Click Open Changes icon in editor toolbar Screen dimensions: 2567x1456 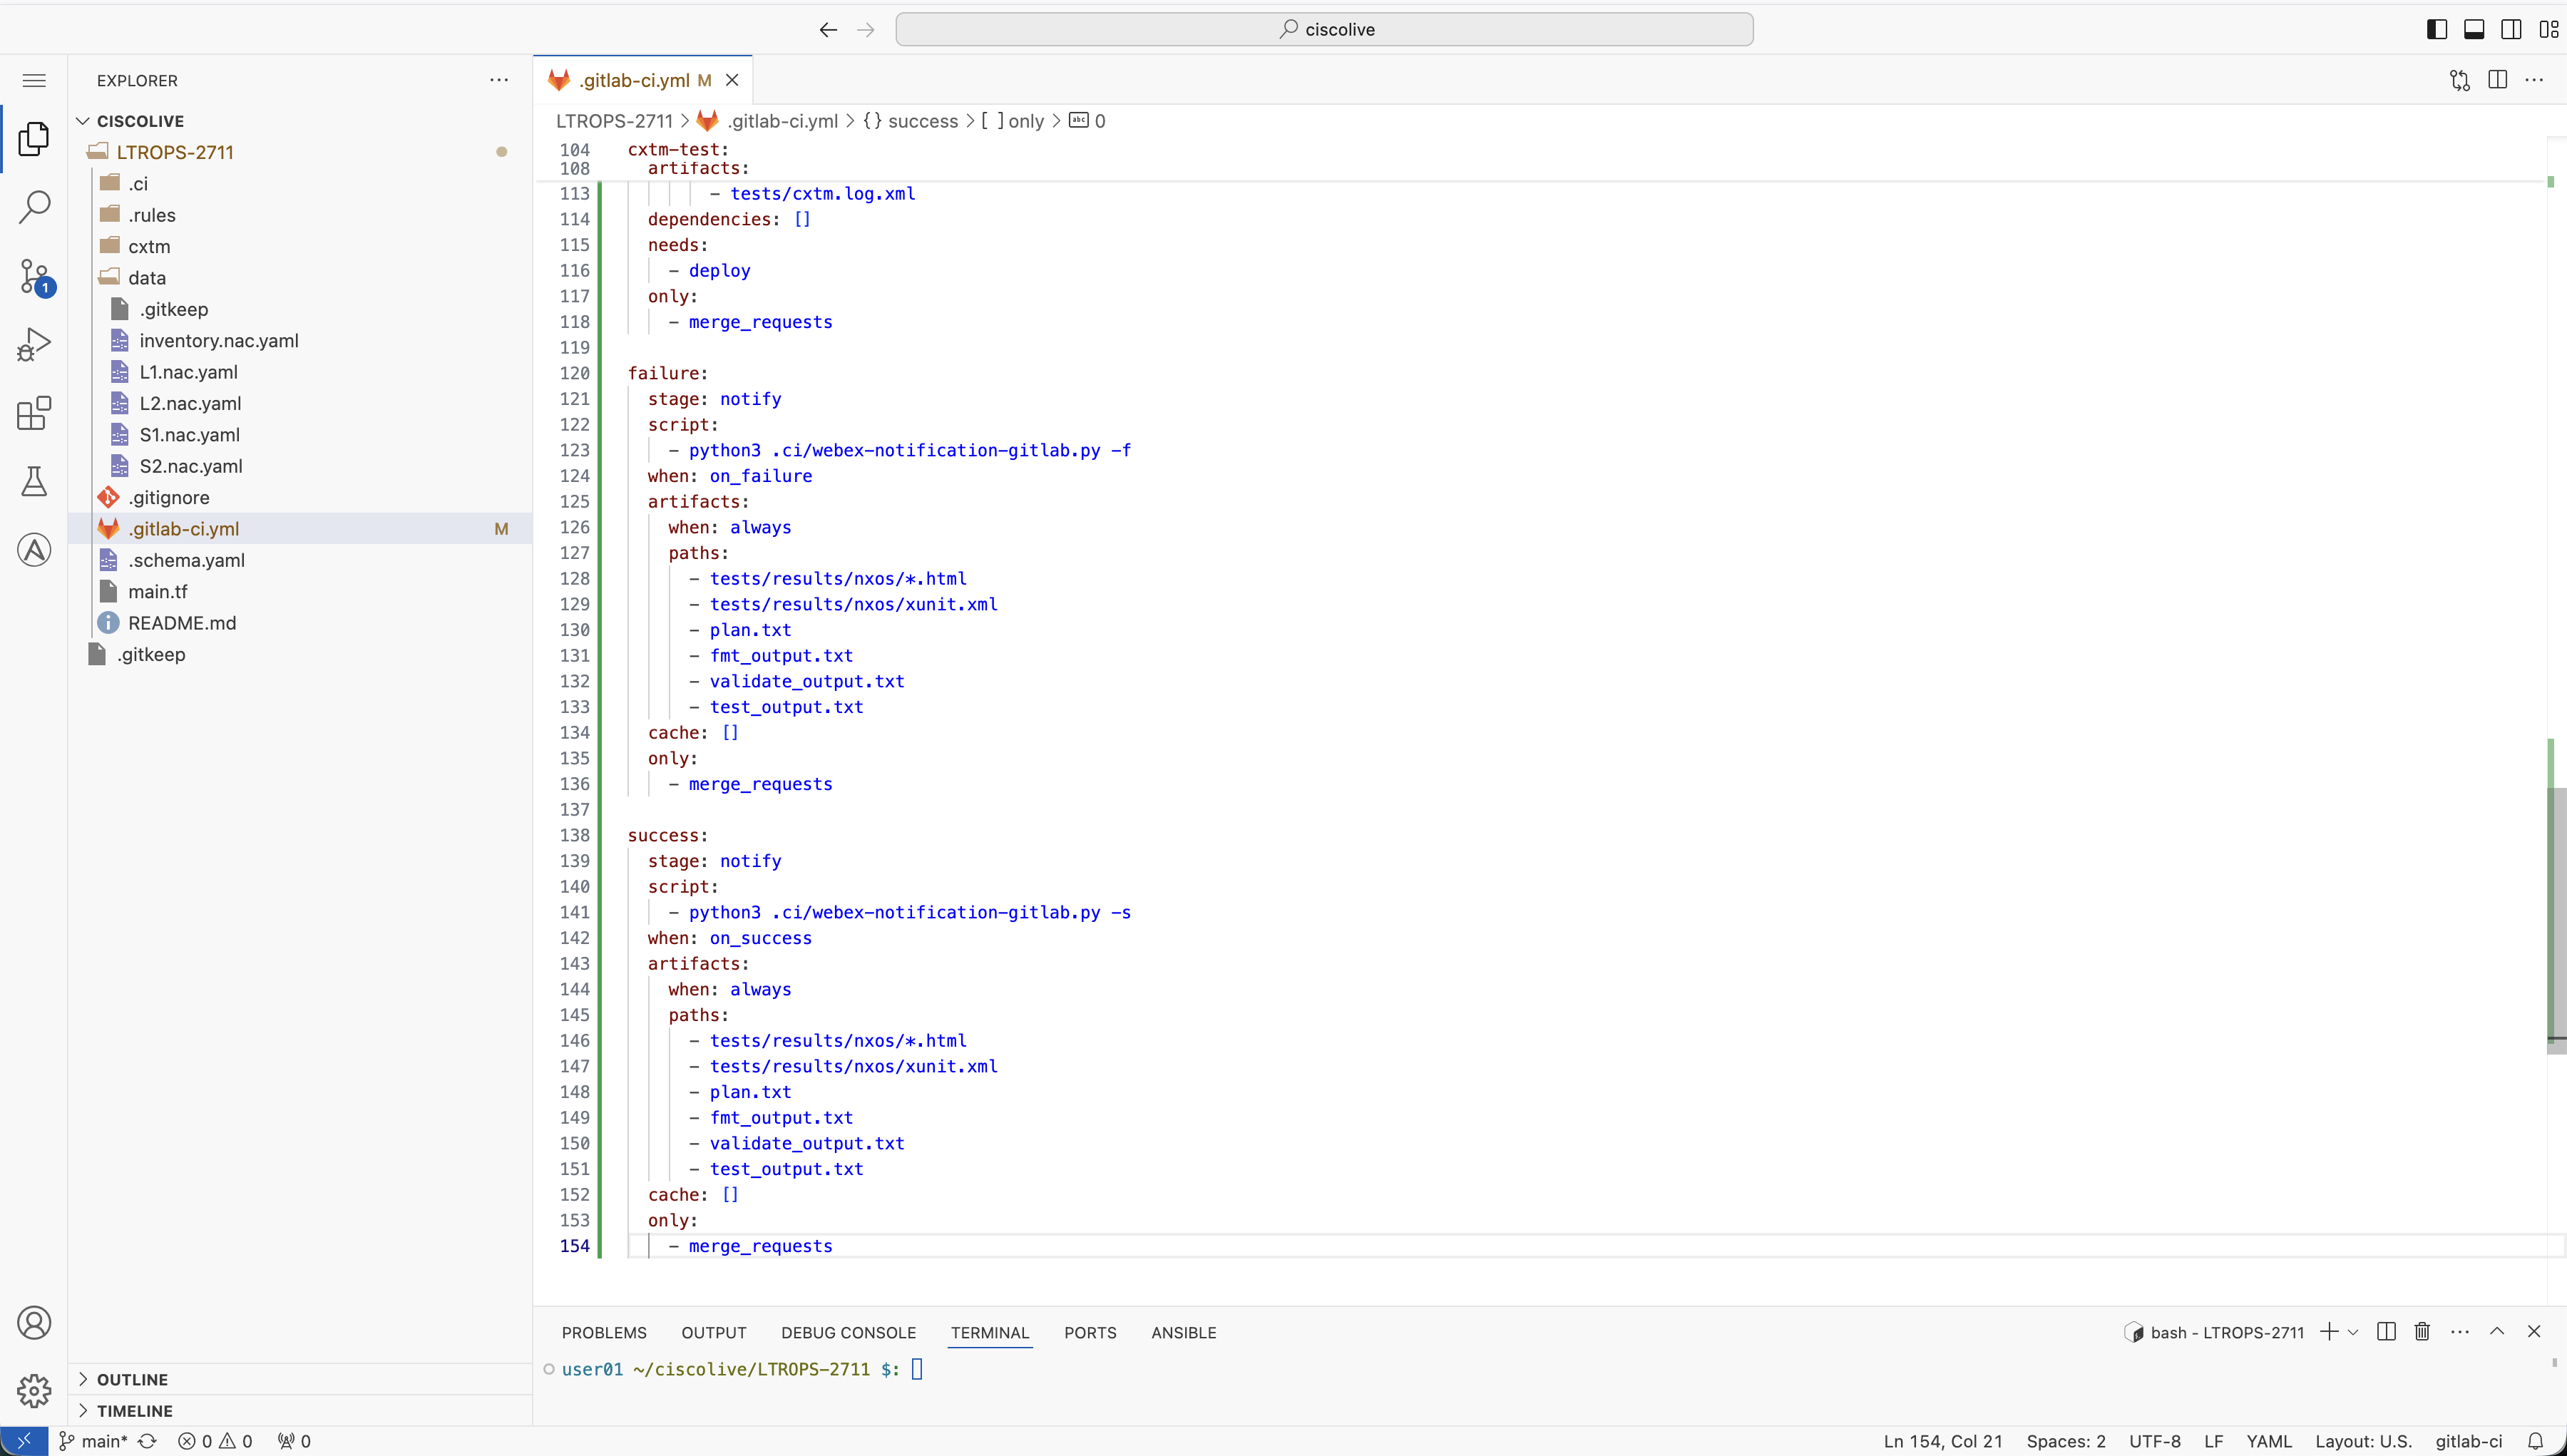pyautogui.click(x=2459, y=80)
